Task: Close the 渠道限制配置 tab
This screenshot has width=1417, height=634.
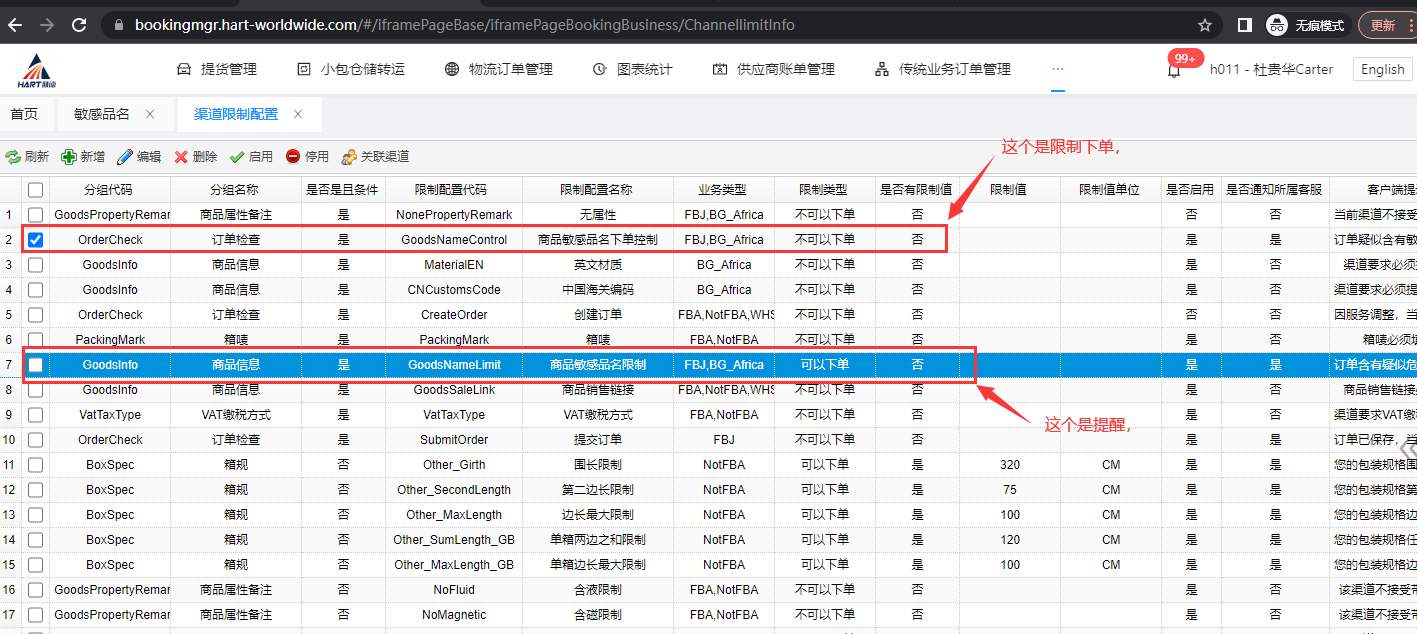Action: [298, 114]
